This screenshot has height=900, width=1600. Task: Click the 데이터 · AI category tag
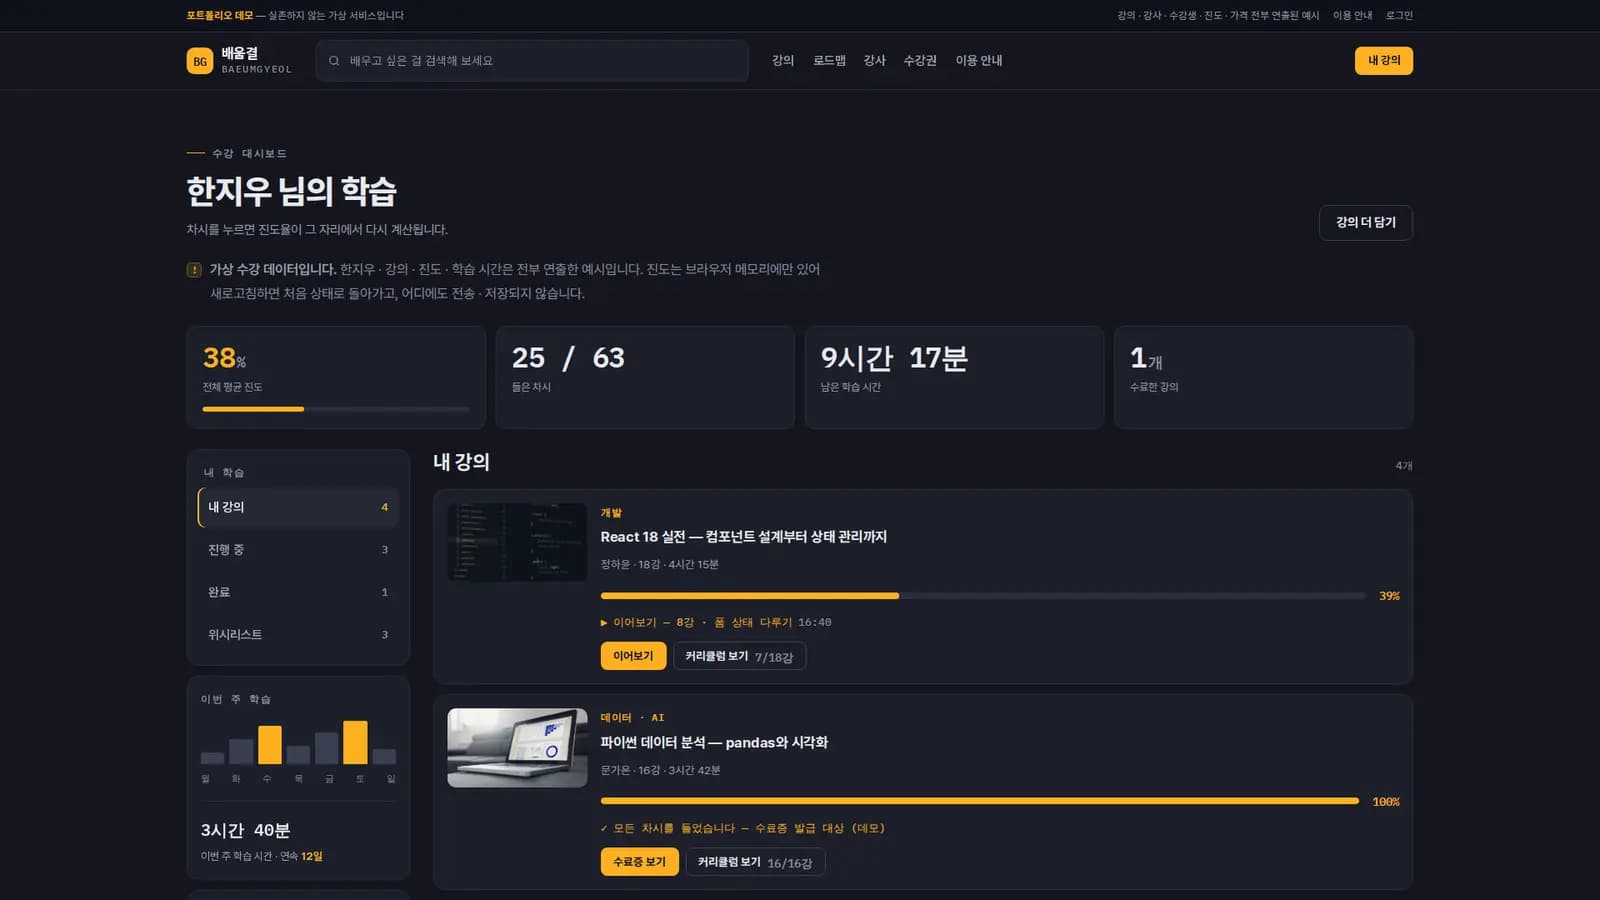pos(632,718)
